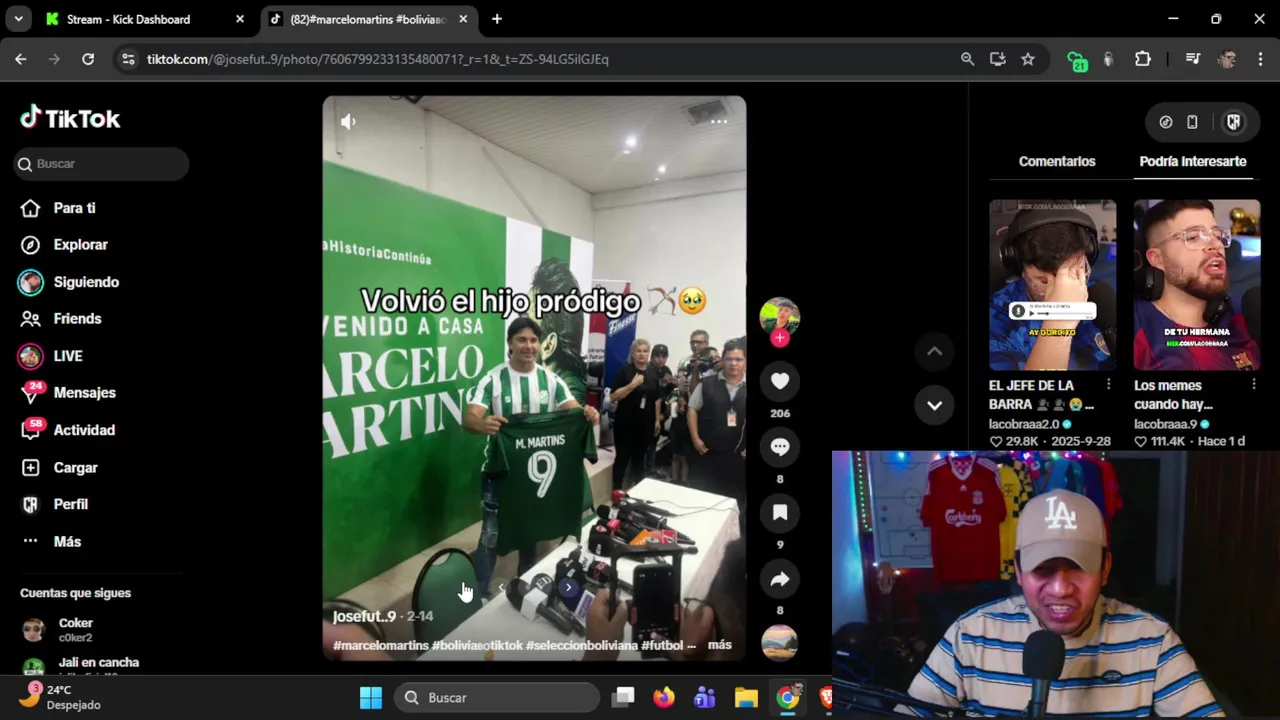Go to the next post with down chevron
Screen dimensions: 1280x720
[x=934, y=405]
